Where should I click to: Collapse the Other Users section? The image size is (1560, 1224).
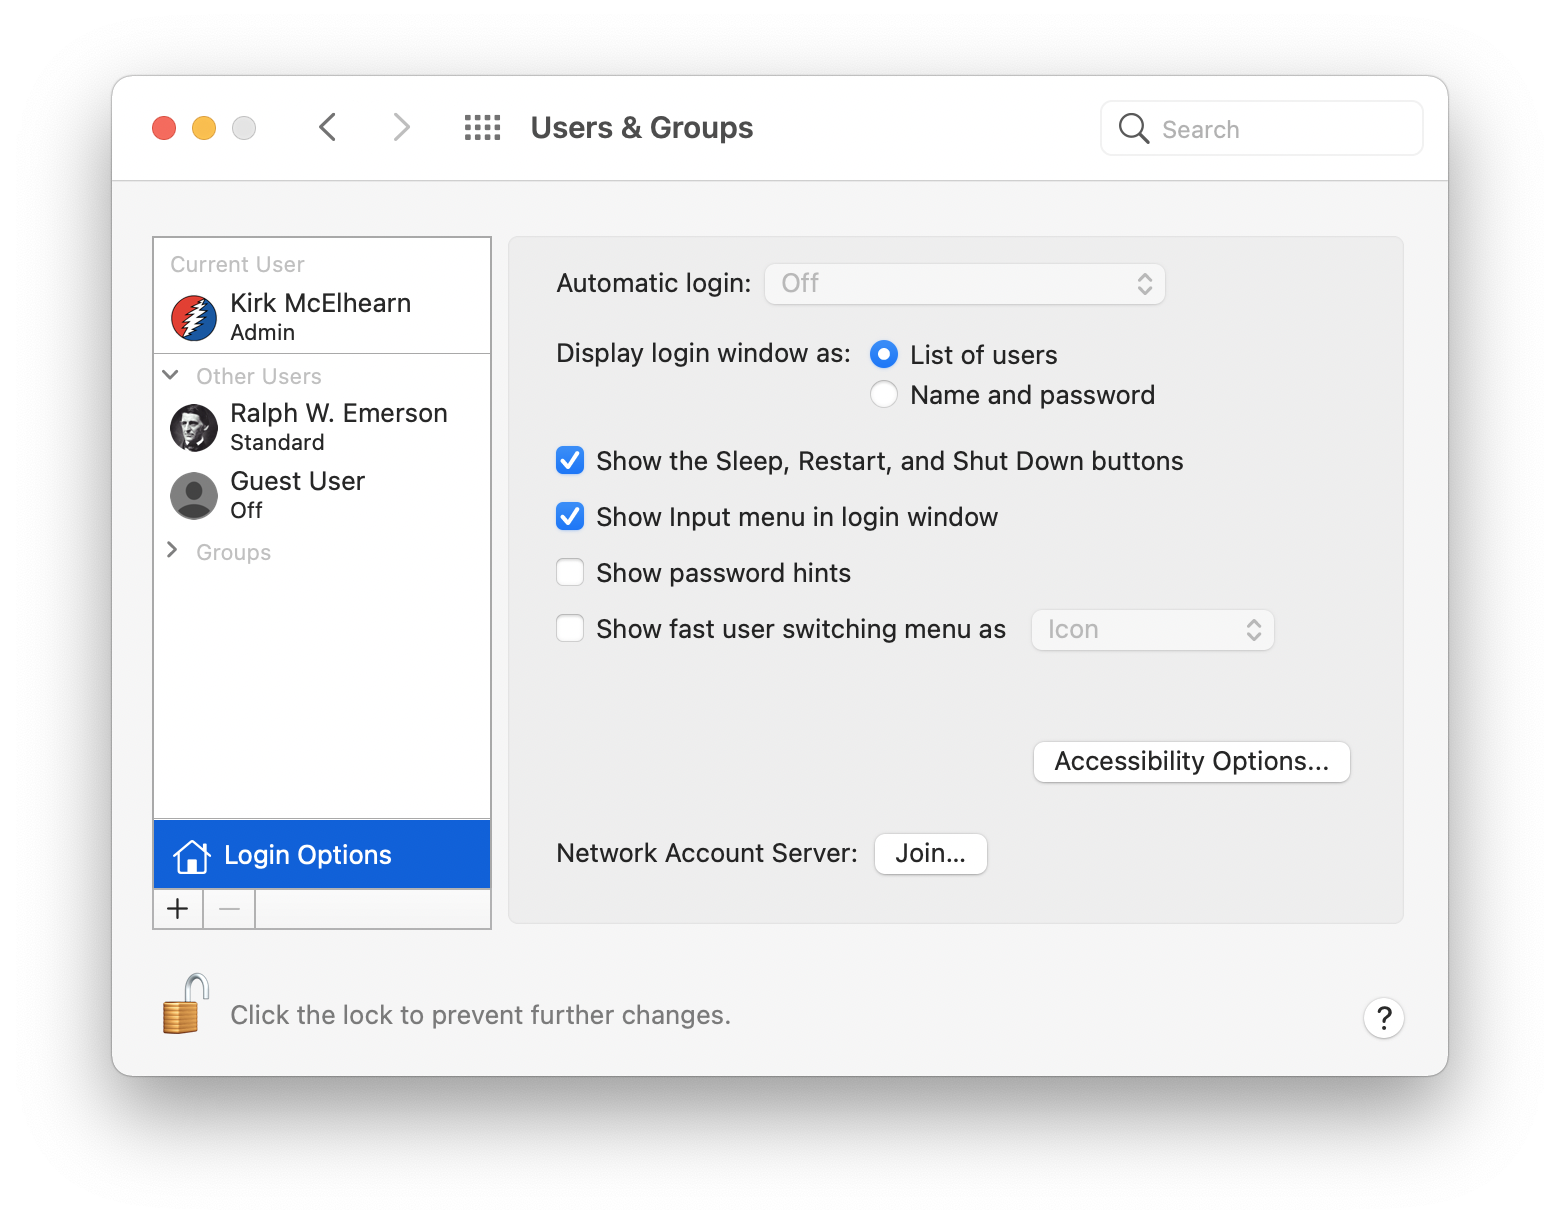(171, 375)
